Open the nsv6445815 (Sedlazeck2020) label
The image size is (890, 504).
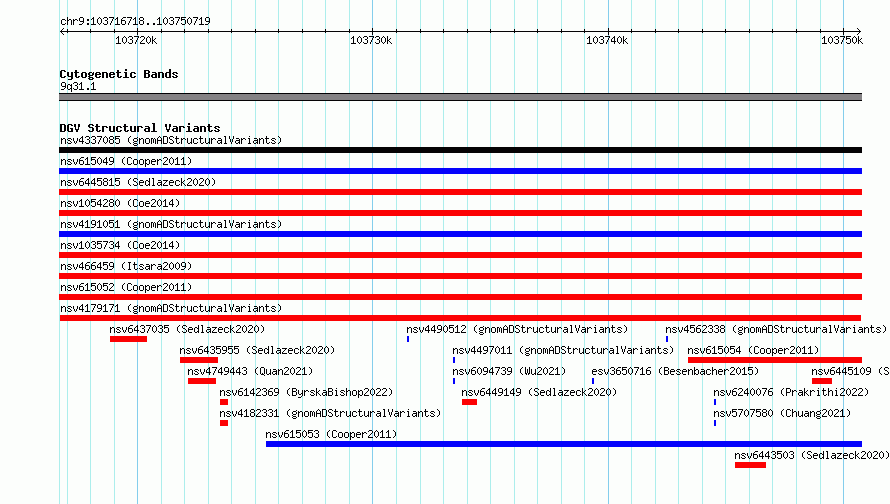(138, 182)
